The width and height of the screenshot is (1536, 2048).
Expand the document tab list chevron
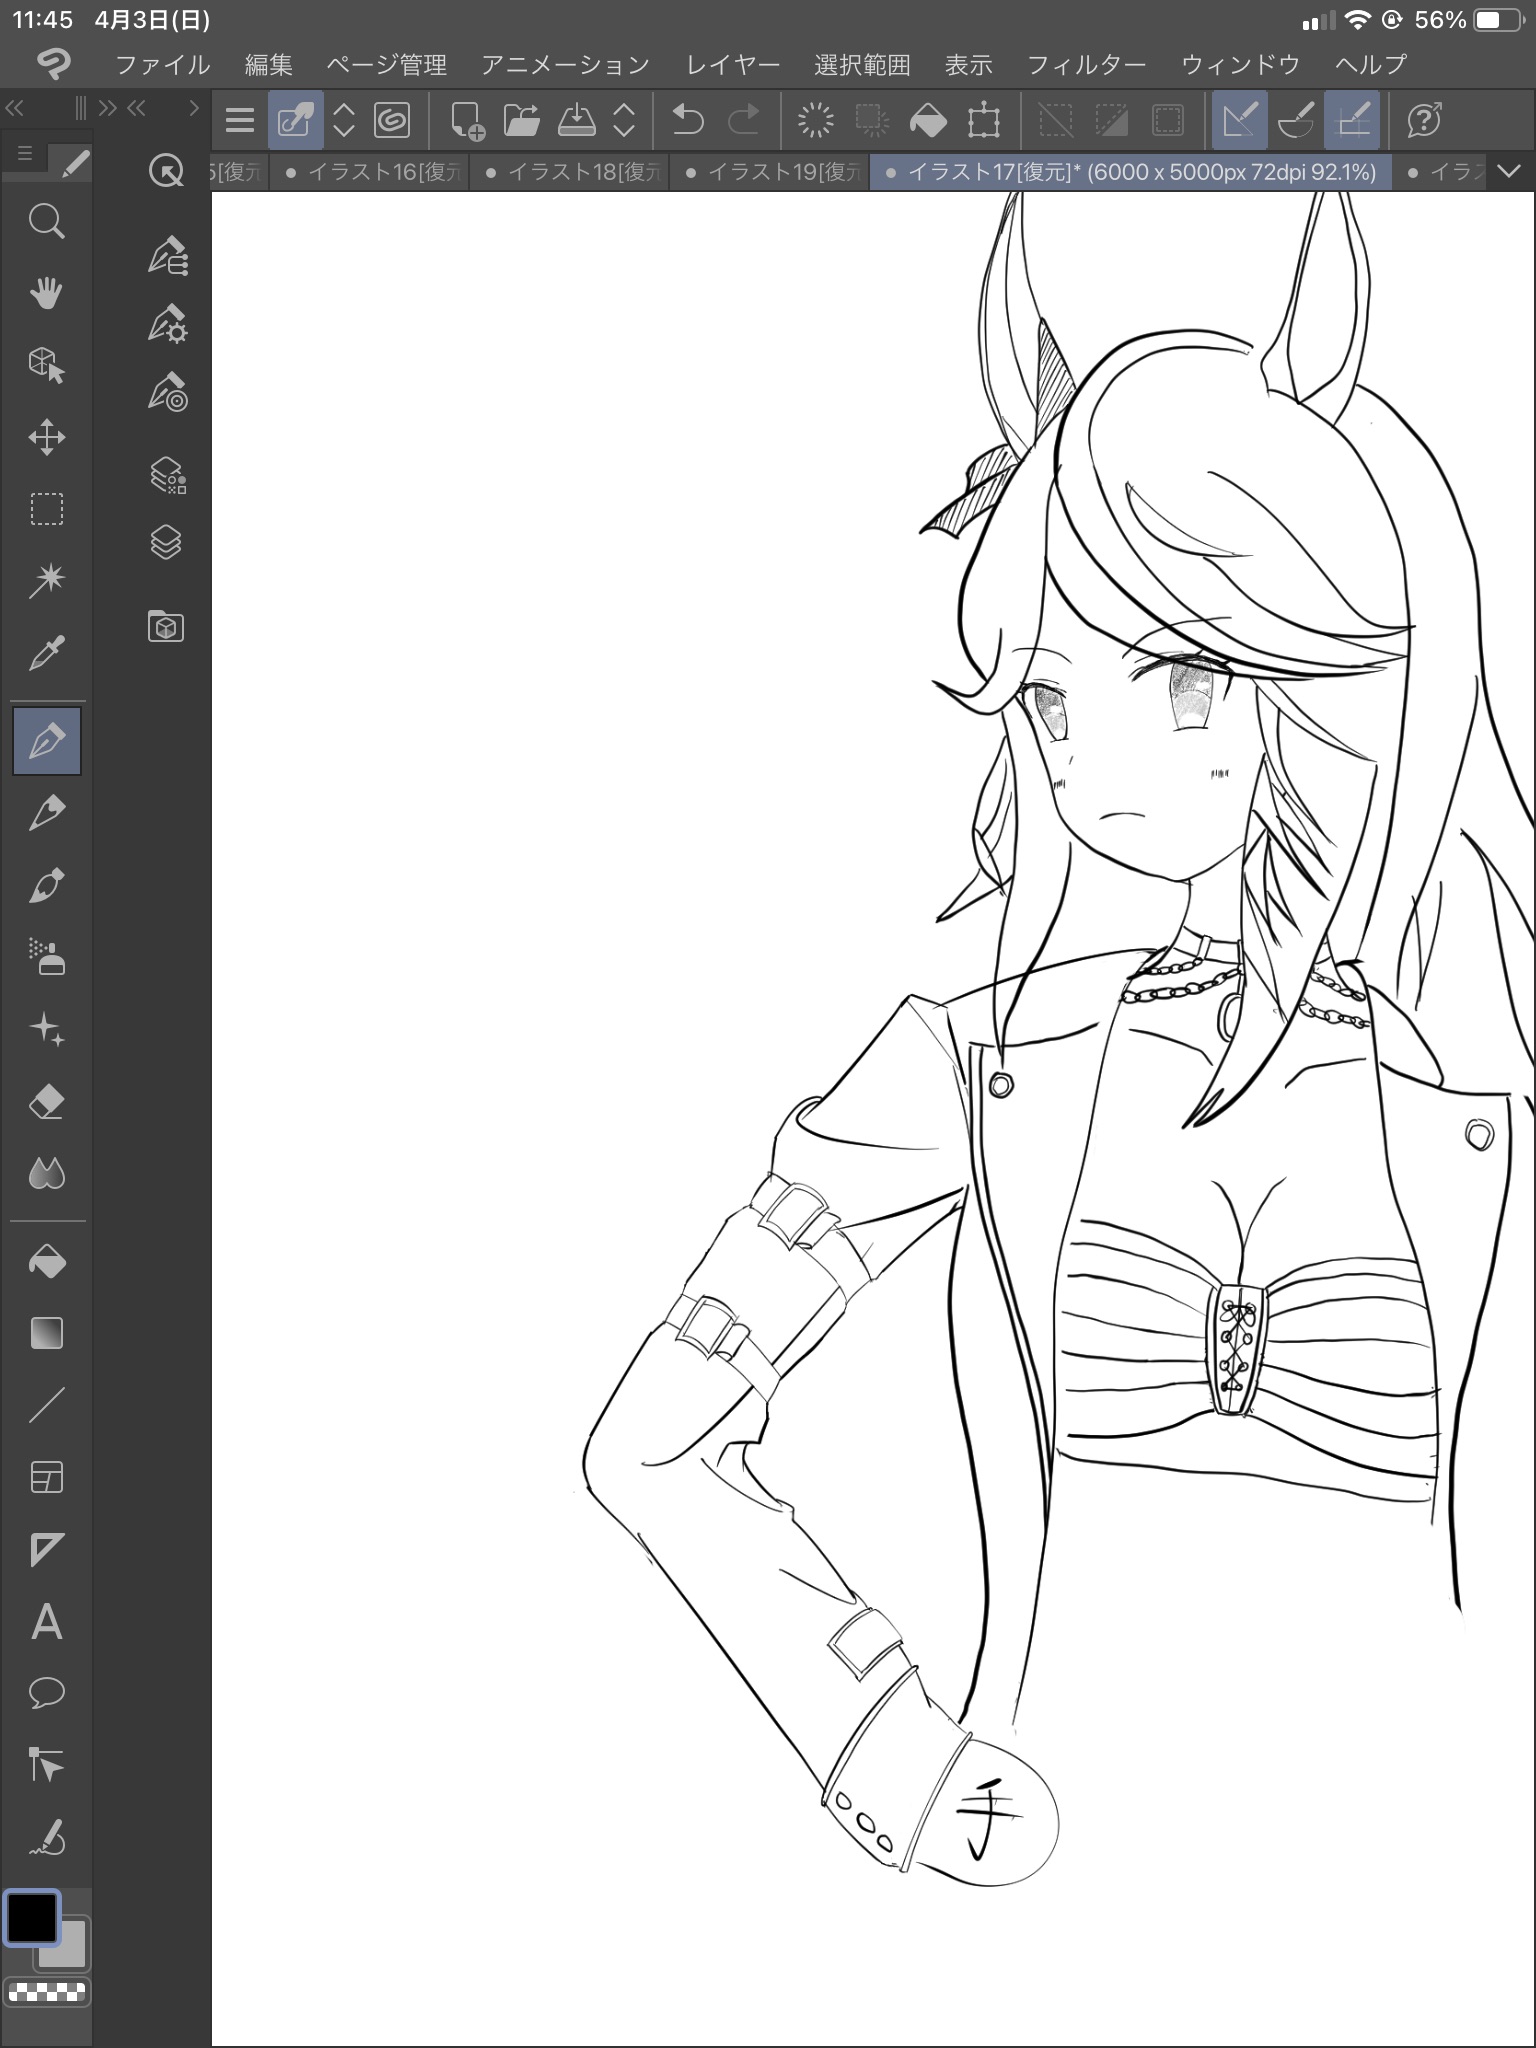click(1508, 172)
